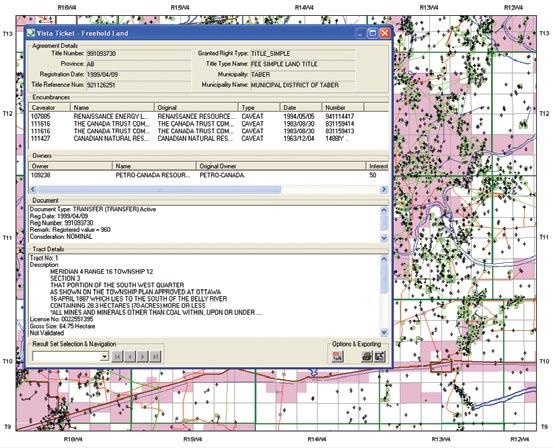Click the Registration Date field 1999/04/09
This screenshot has width=553, height=448.
tap(139, 74)
